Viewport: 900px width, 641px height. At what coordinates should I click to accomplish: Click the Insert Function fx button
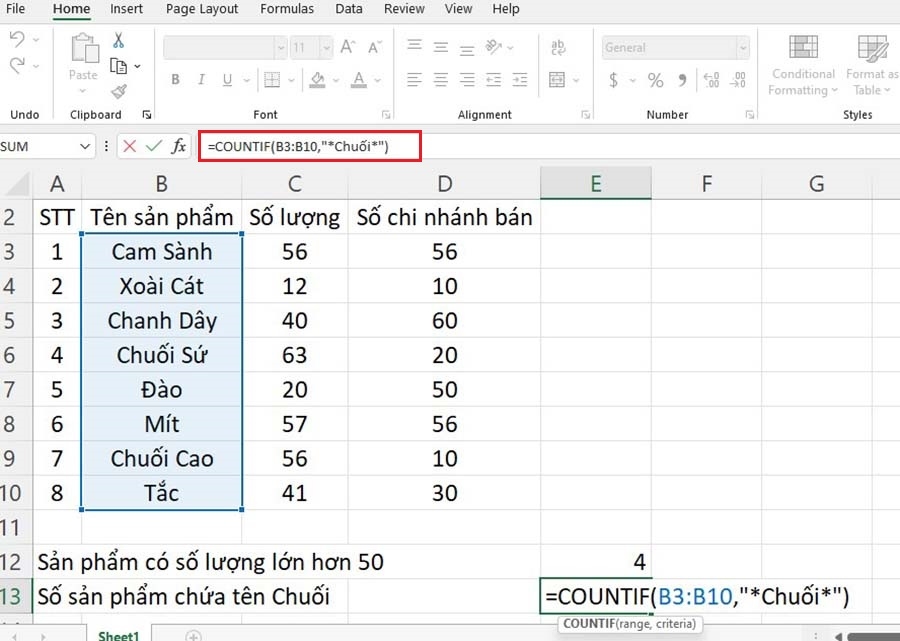click(179, 146)
